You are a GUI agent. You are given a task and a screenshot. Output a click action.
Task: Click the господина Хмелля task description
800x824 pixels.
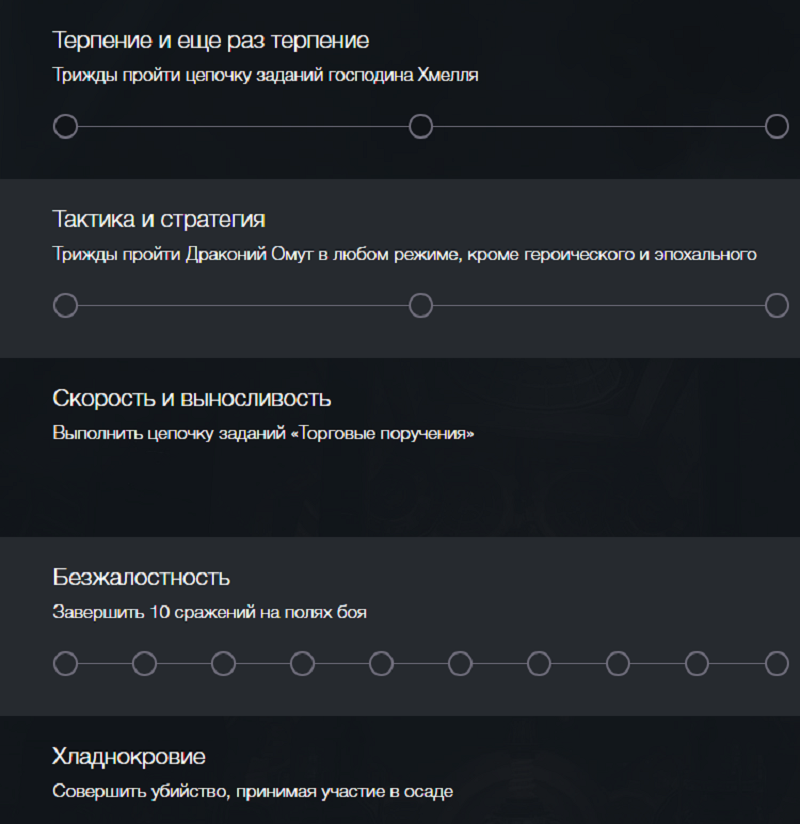[x=265, y=75]
